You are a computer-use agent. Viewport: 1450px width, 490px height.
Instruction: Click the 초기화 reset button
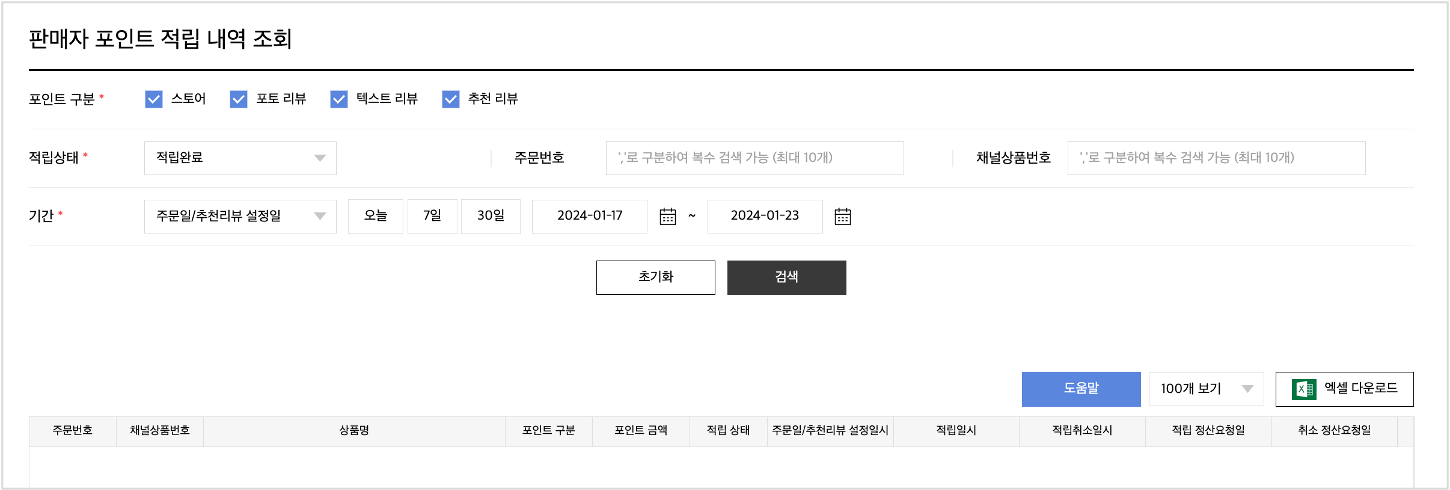[x=655, y=277]
